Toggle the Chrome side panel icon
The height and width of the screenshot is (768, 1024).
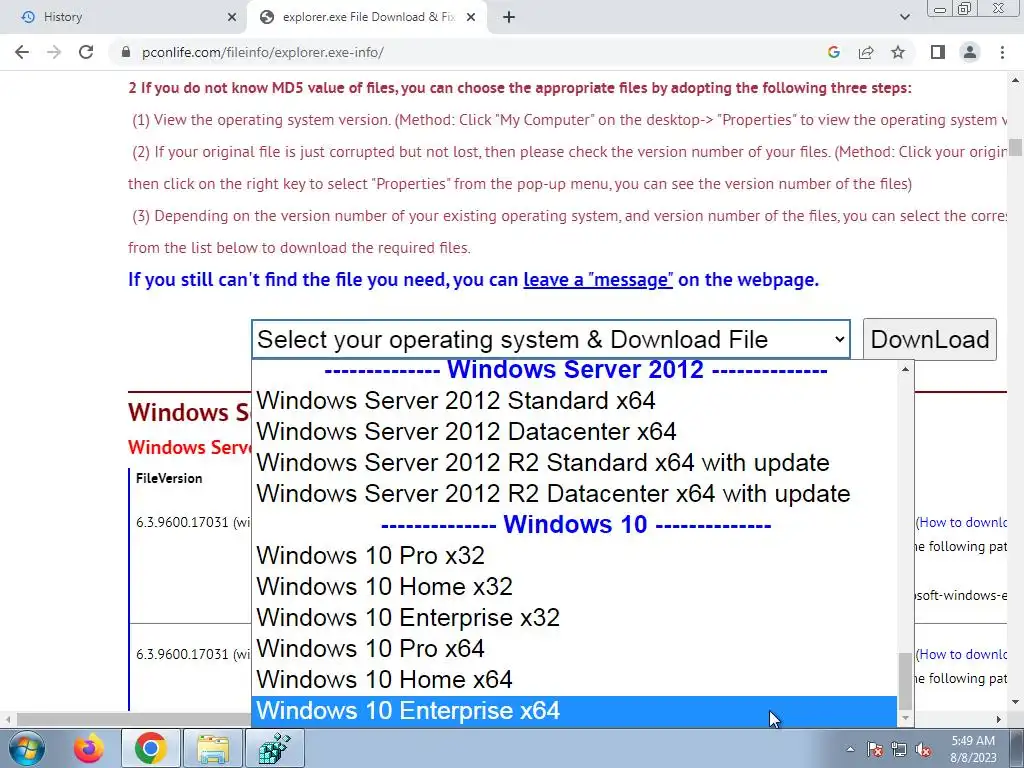click(x=938, y=52)
